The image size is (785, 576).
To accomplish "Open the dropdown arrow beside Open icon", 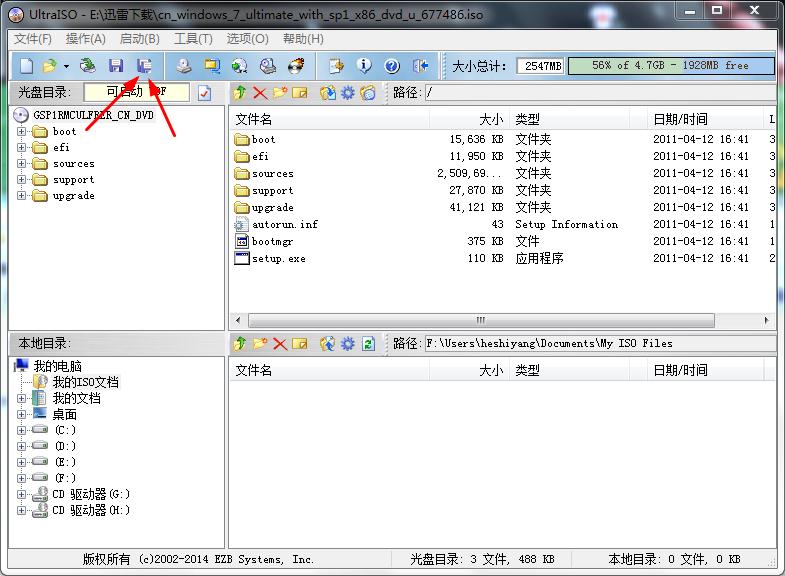I will 66,66.
